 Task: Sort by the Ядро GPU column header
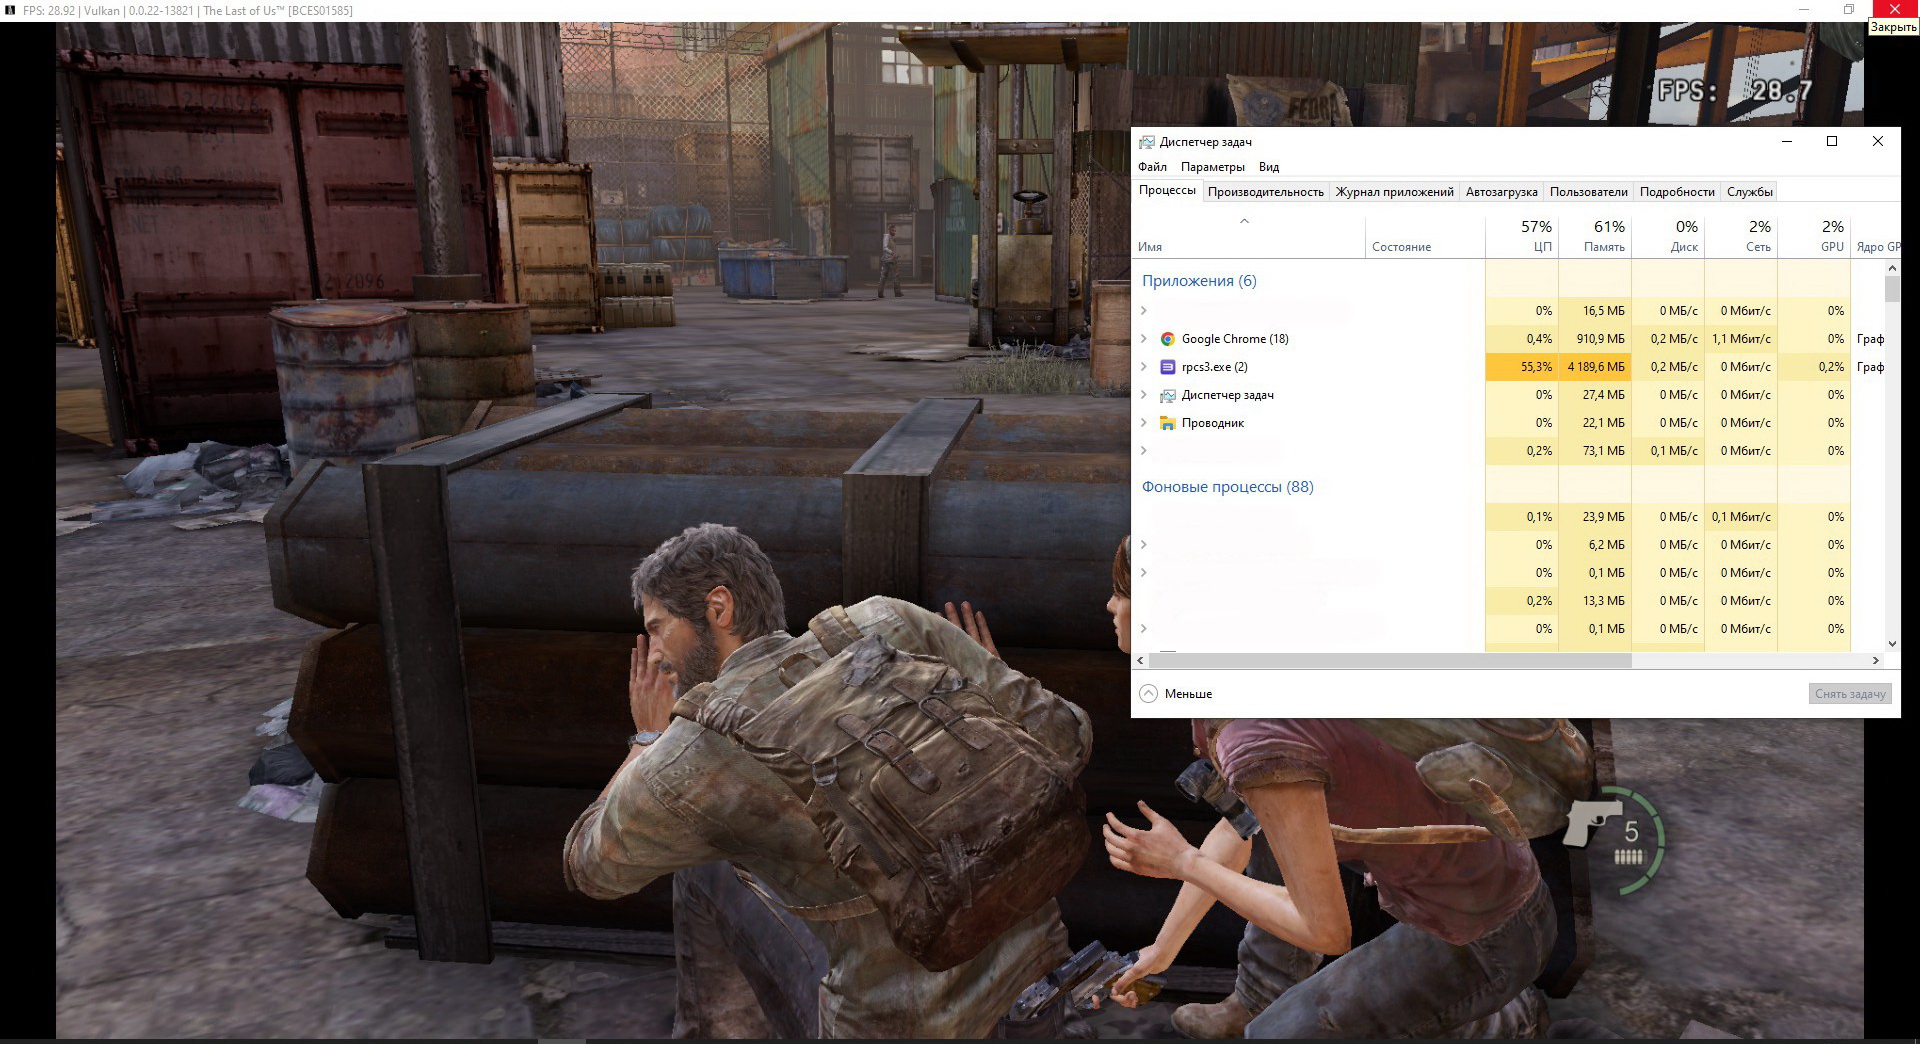coord(1877,236)
